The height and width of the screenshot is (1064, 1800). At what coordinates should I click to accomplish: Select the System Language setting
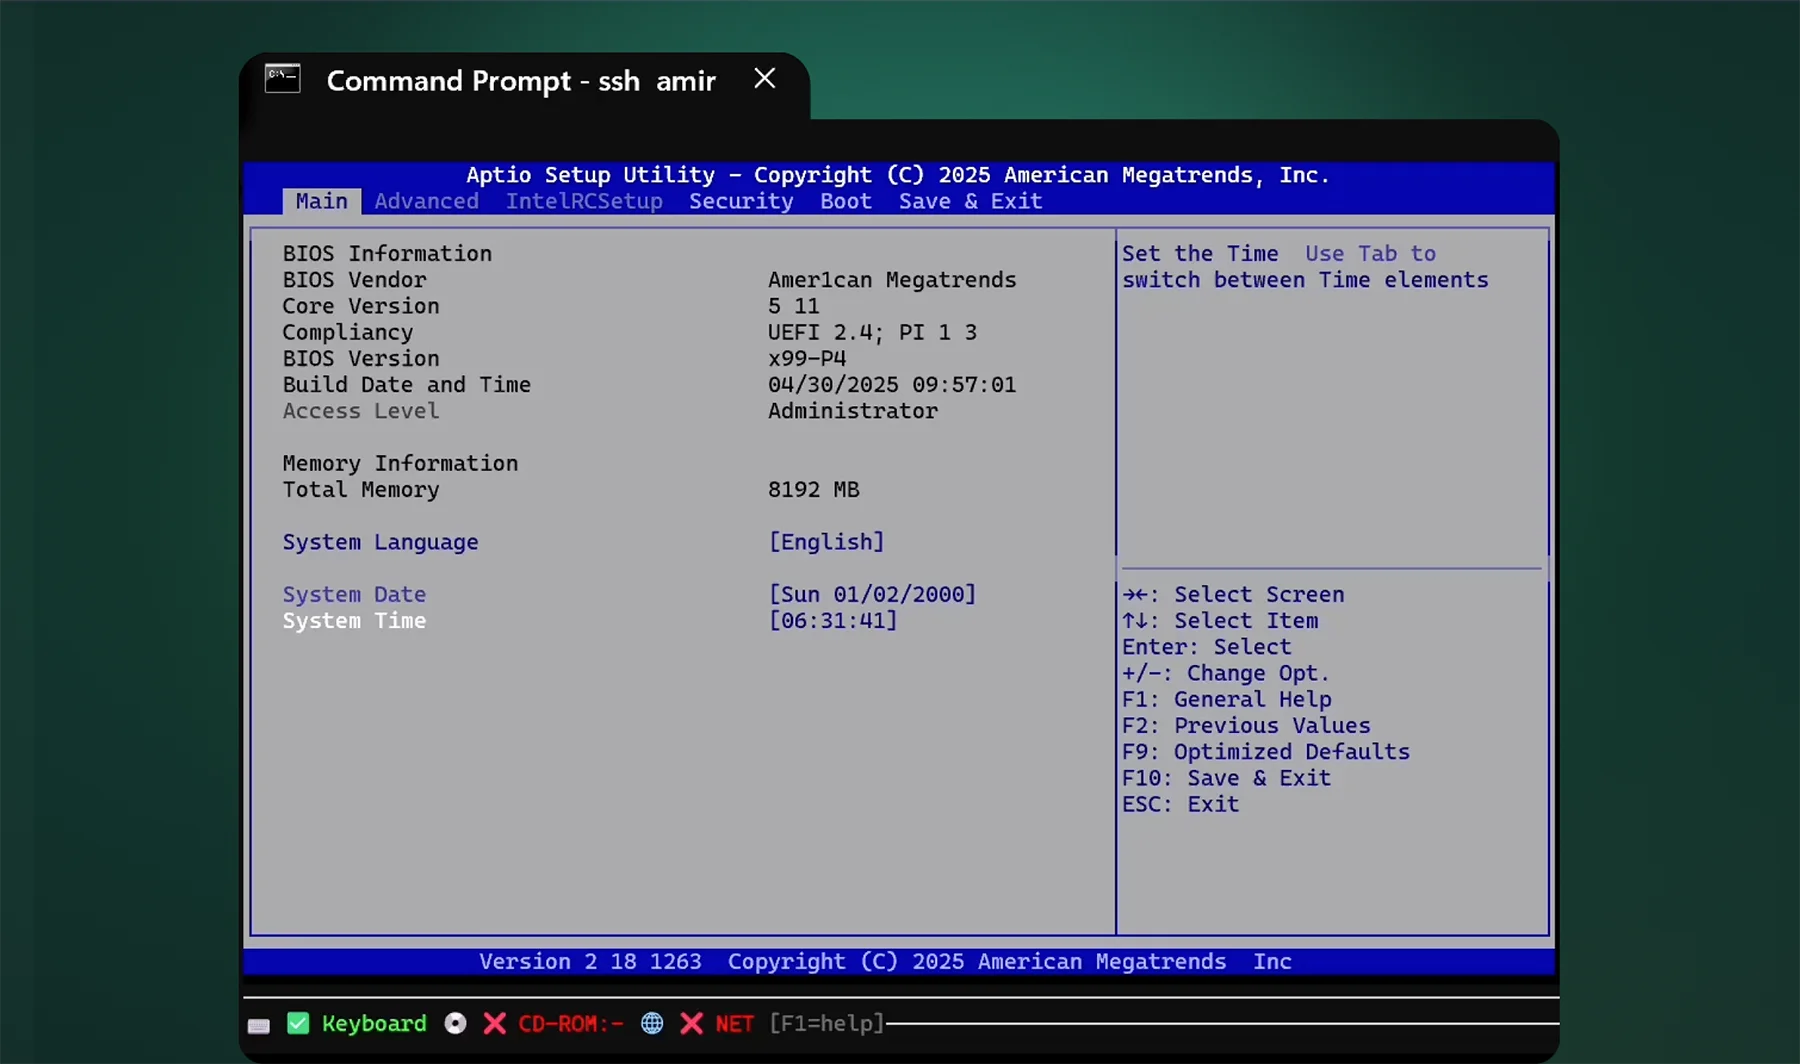click(x=380, y=542)
